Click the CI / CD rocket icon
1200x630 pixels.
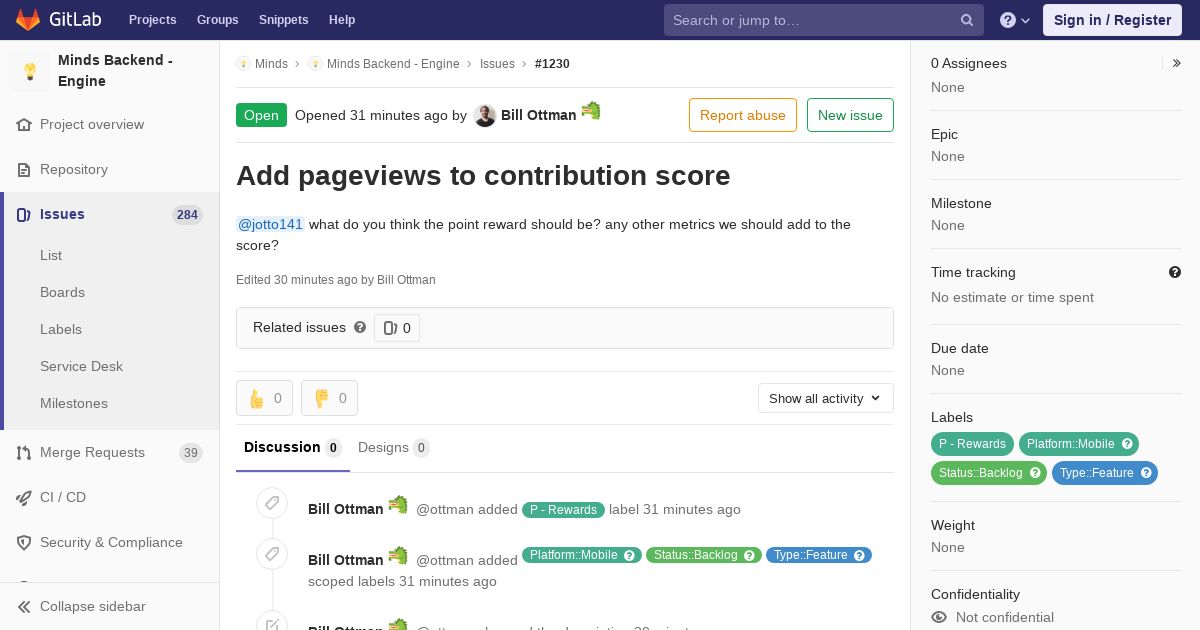[x=24, y=498]
